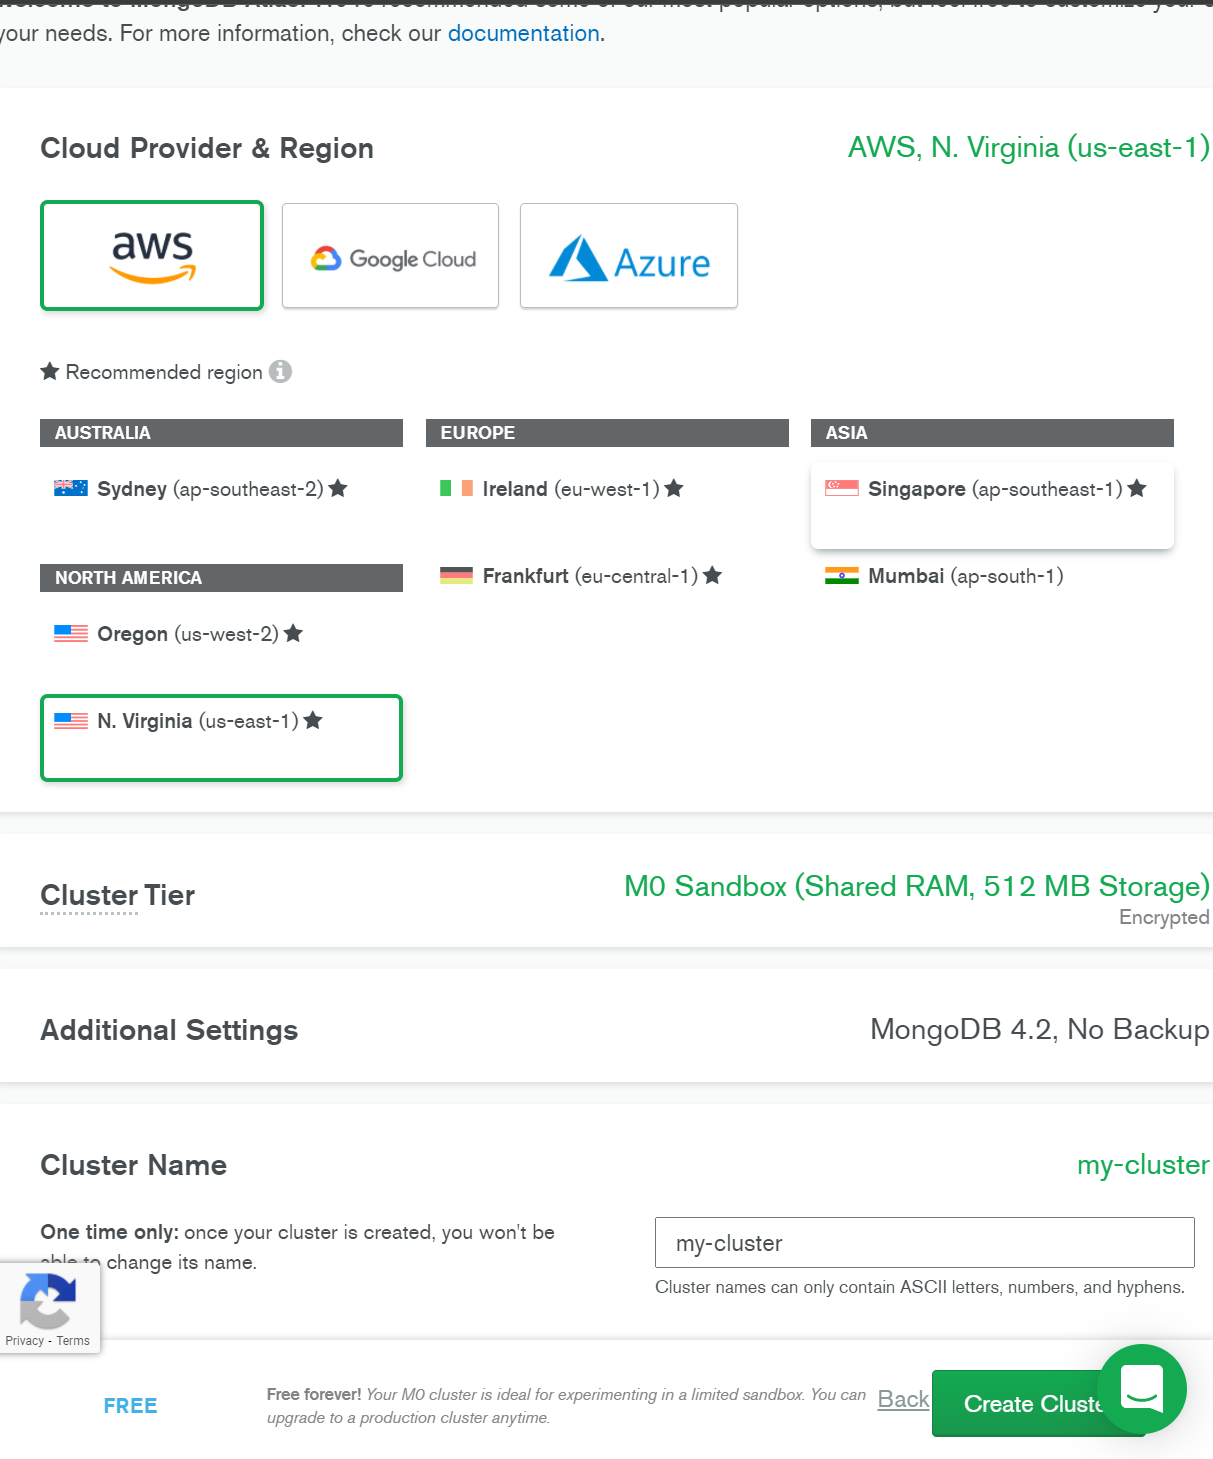Select Singapore (ap-southeast-1) region

992,505
